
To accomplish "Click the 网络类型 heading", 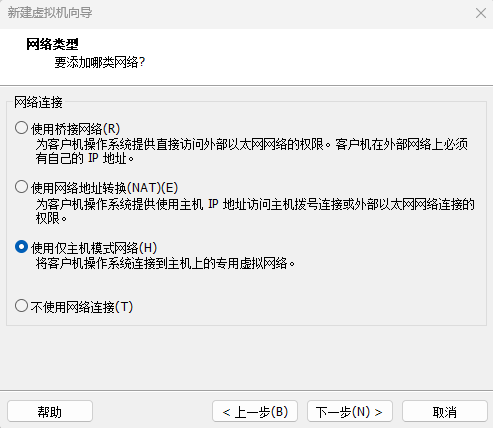I will point(52,44).
